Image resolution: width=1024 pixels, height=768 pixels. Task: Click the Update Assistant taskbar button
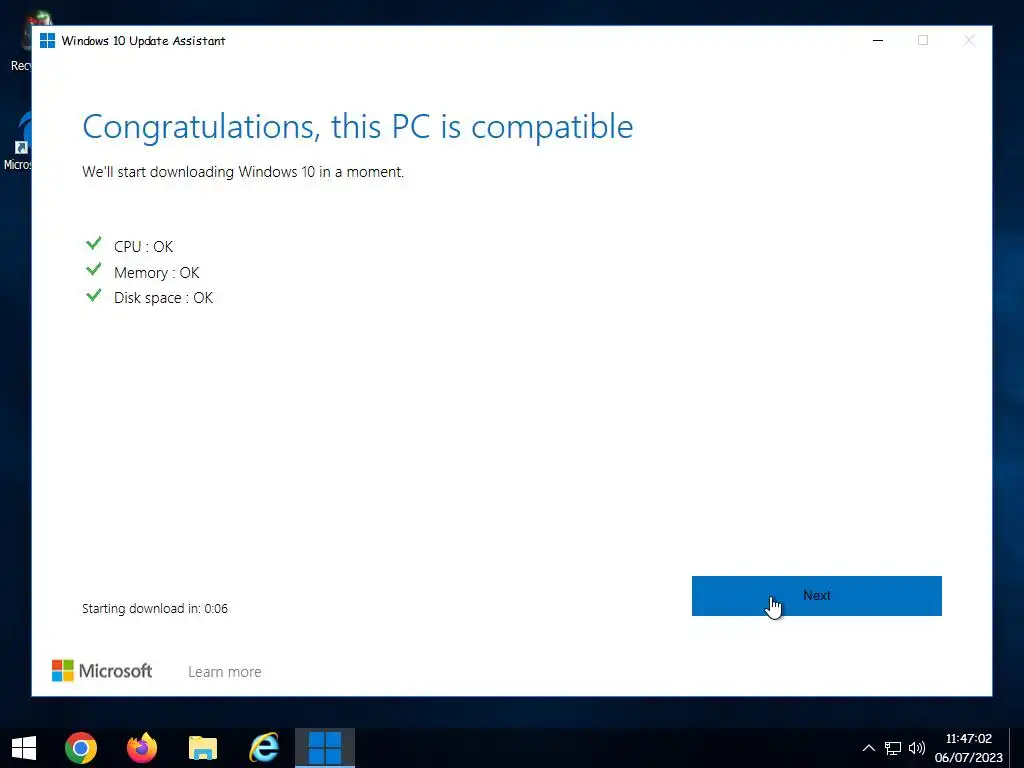[x=325, y=748]
